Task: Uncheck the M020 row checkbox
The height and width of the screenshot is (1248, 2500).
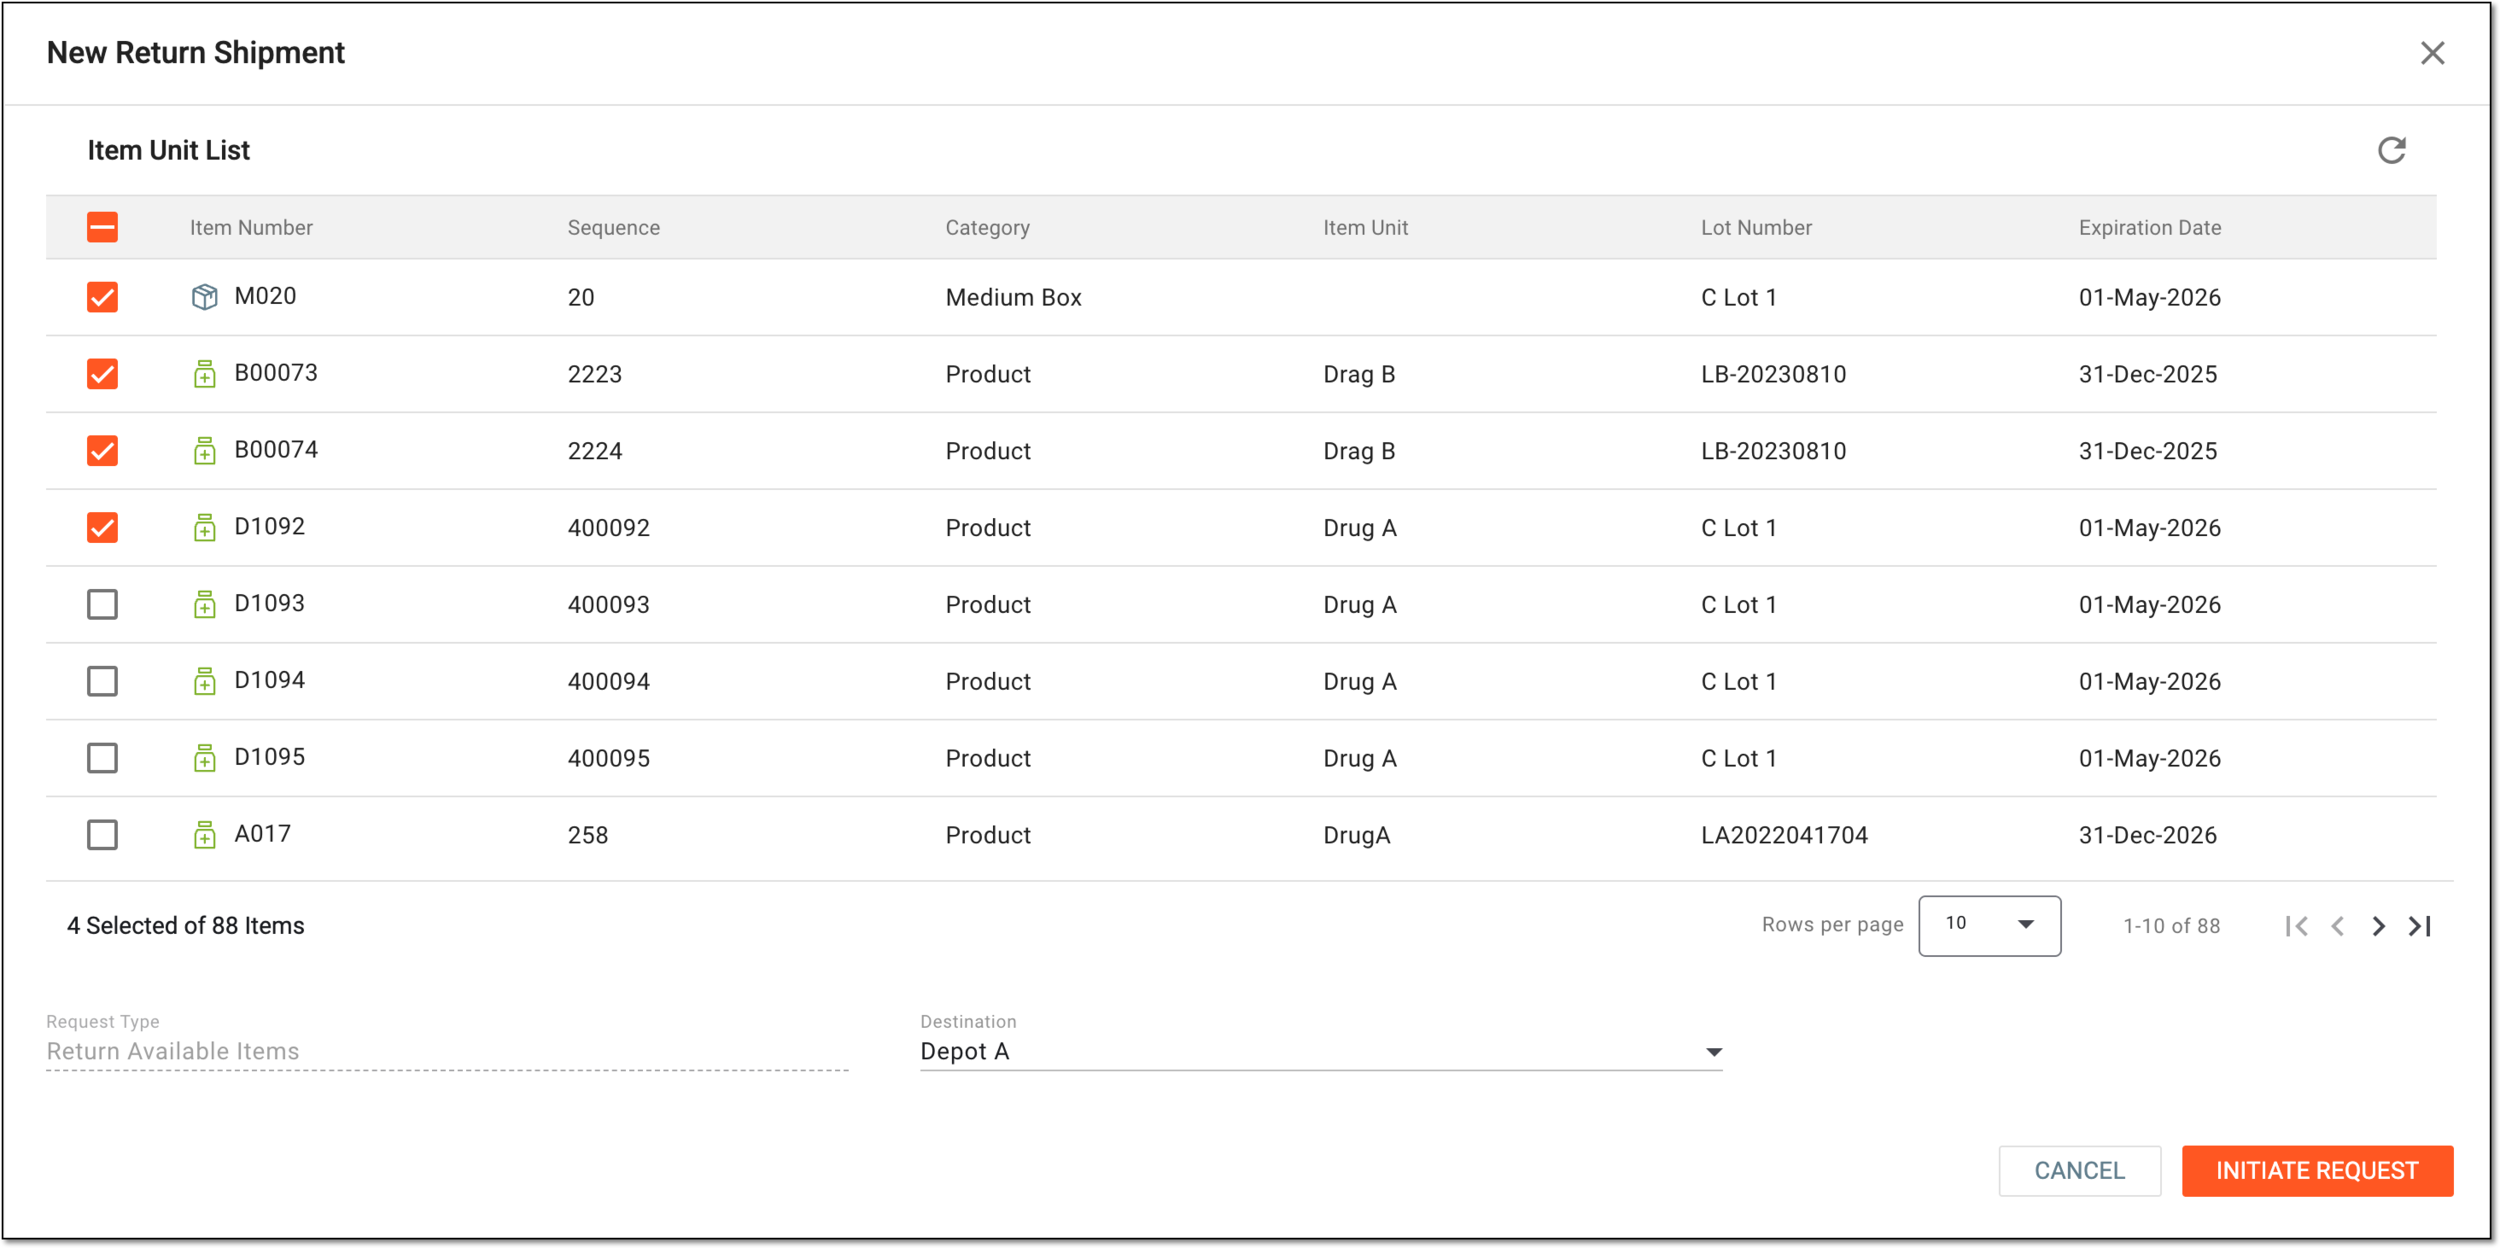Action: (x=102, y=297)
